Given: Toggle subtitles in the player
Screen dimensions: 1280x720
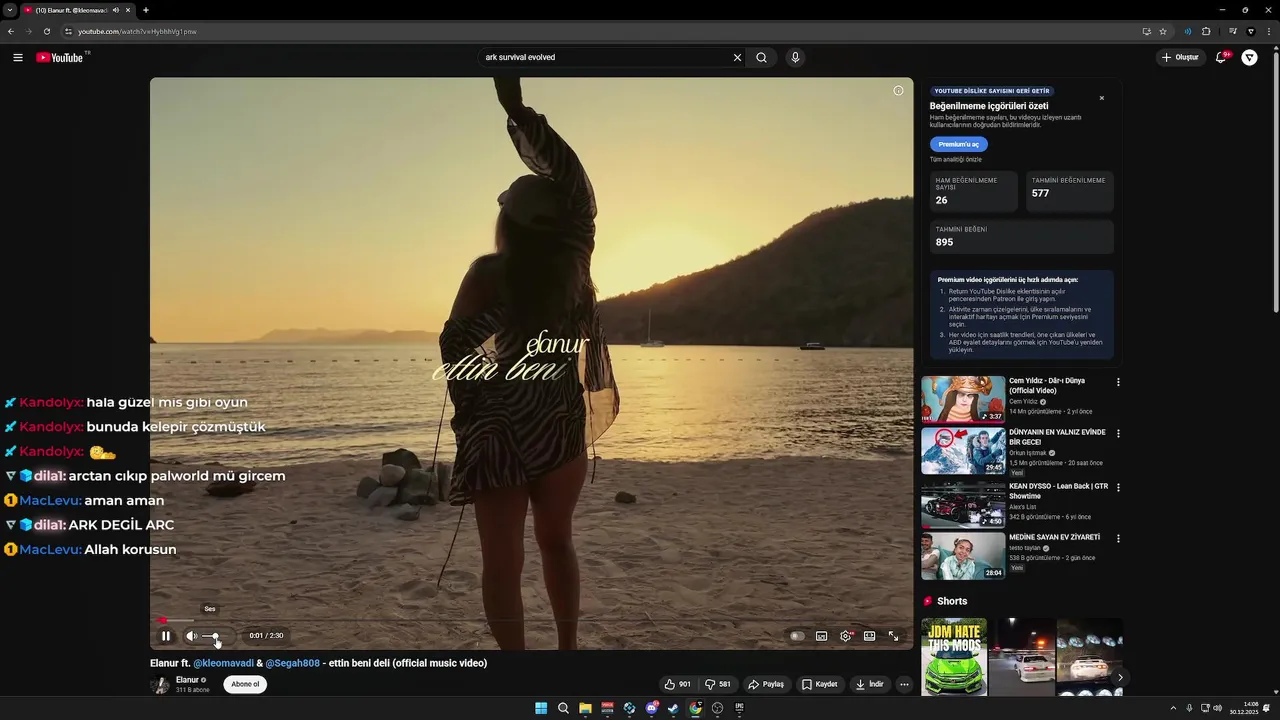Looking at the screenshot, I should pos(821,636).
